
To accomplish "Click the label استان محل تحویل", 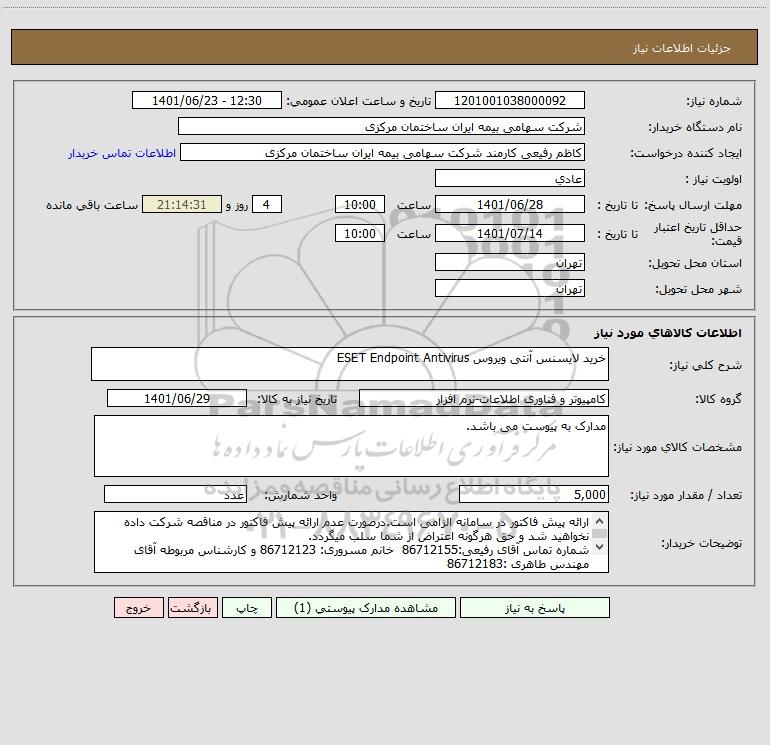I will tap(695, 263).
